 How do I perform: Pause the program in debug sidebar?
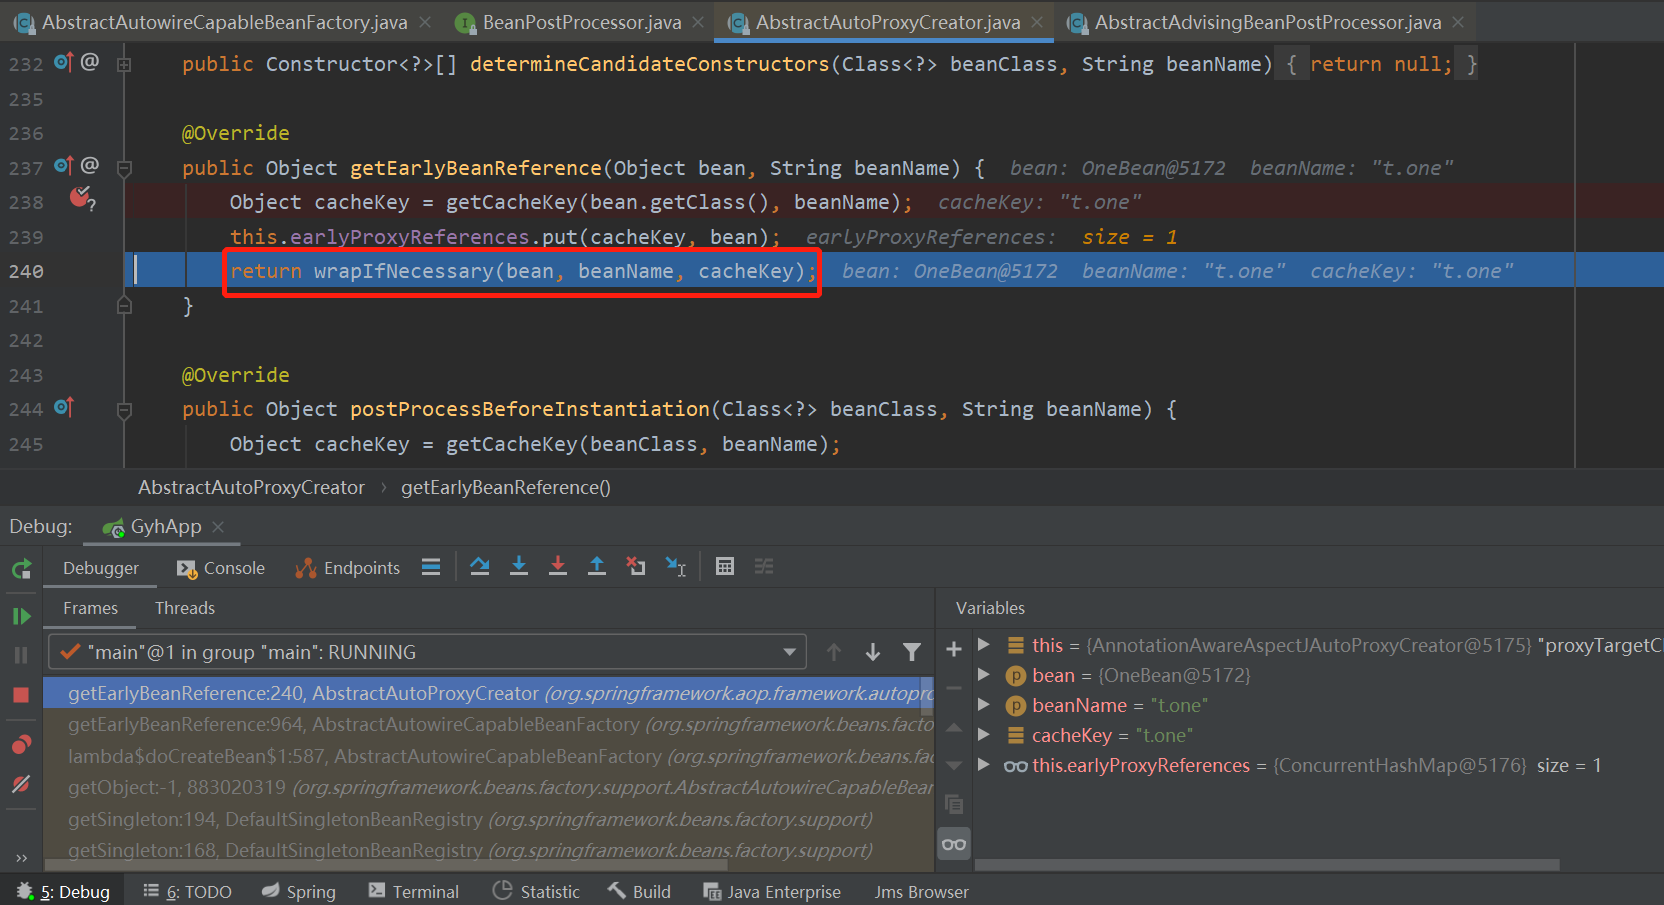click(21, 655)
